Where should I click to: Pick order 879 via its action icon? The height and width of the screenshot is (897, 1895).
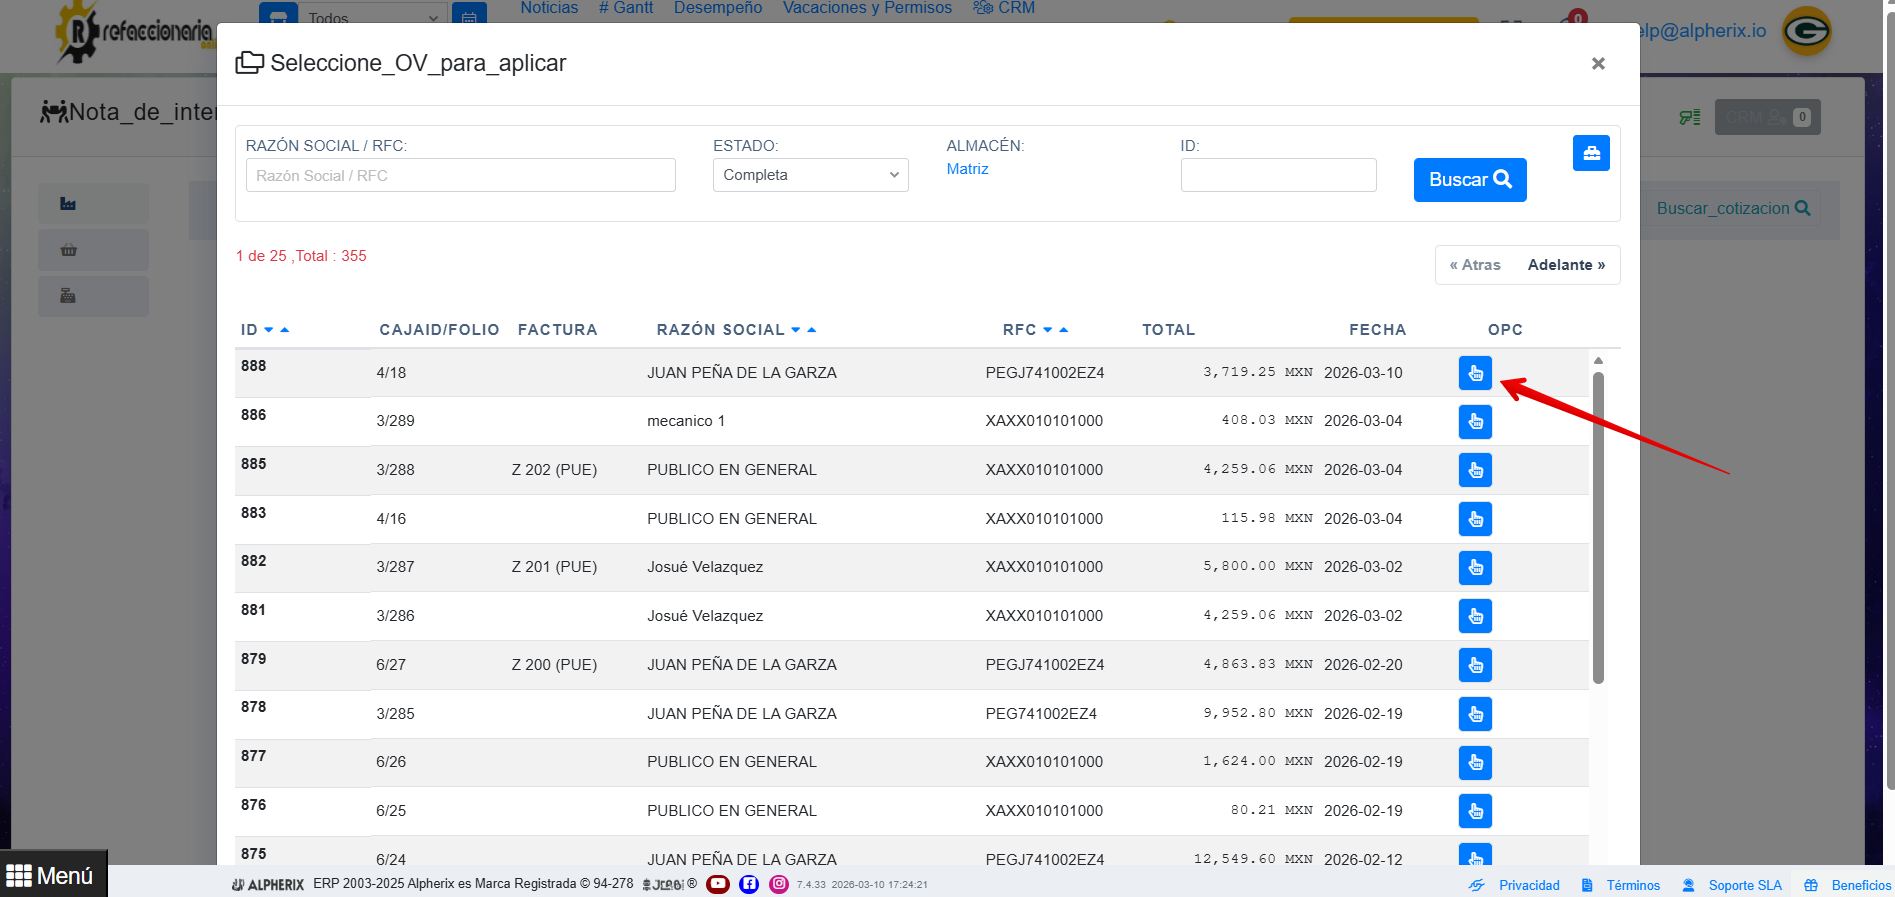coord(1474,665)
